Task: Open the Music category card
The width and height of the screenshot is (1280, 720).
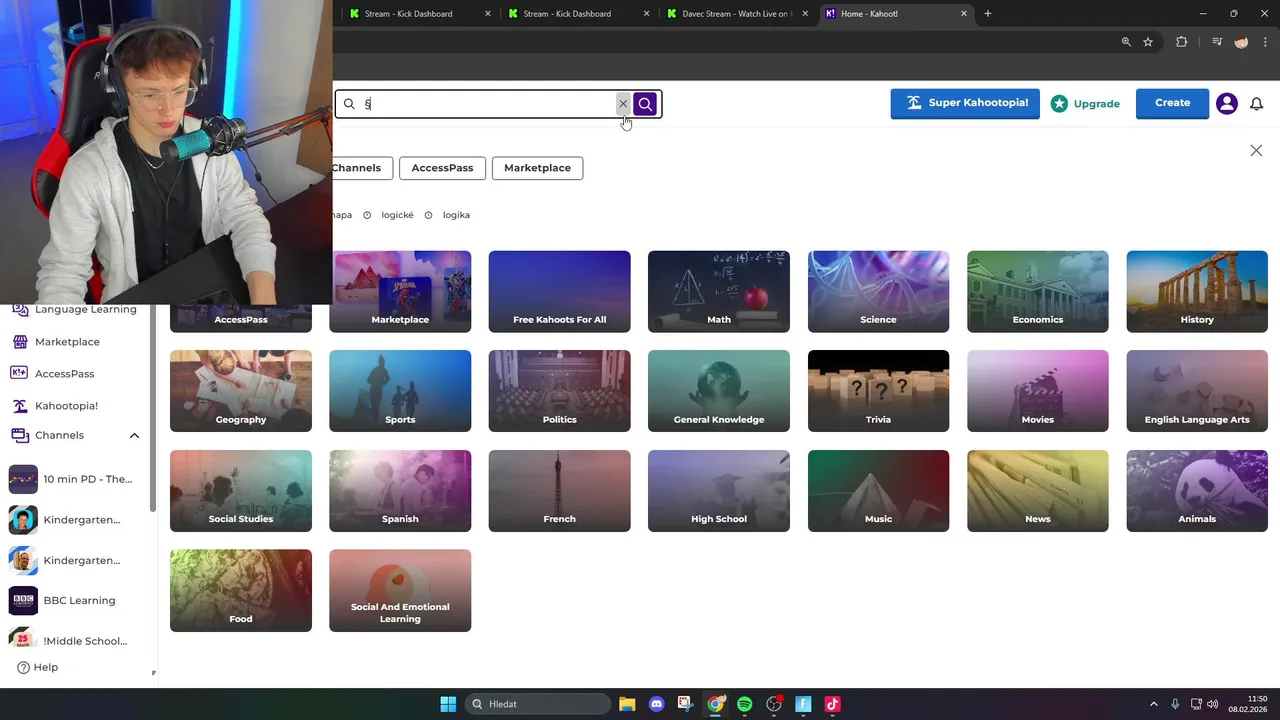Action: [878, 491]
